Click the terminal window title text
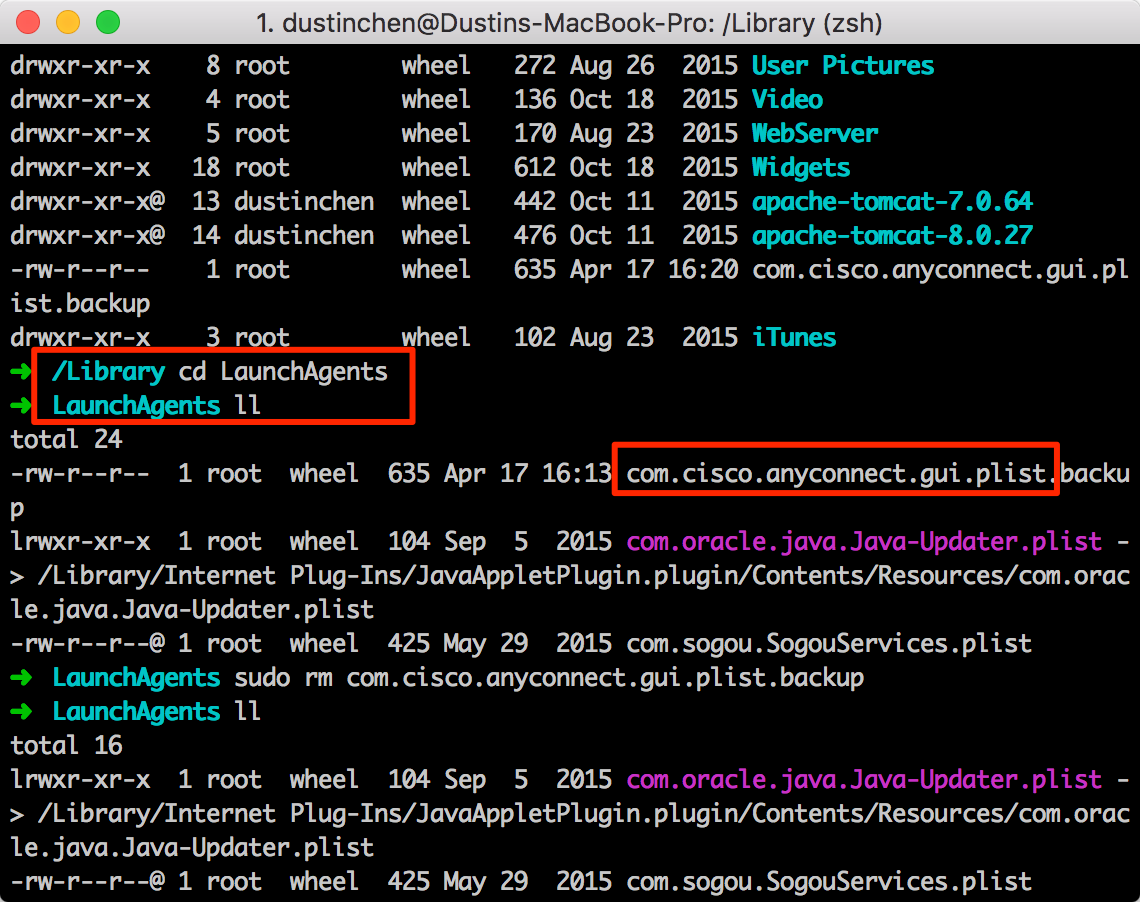The image size is (1140, 902). (x=569, y=23)
